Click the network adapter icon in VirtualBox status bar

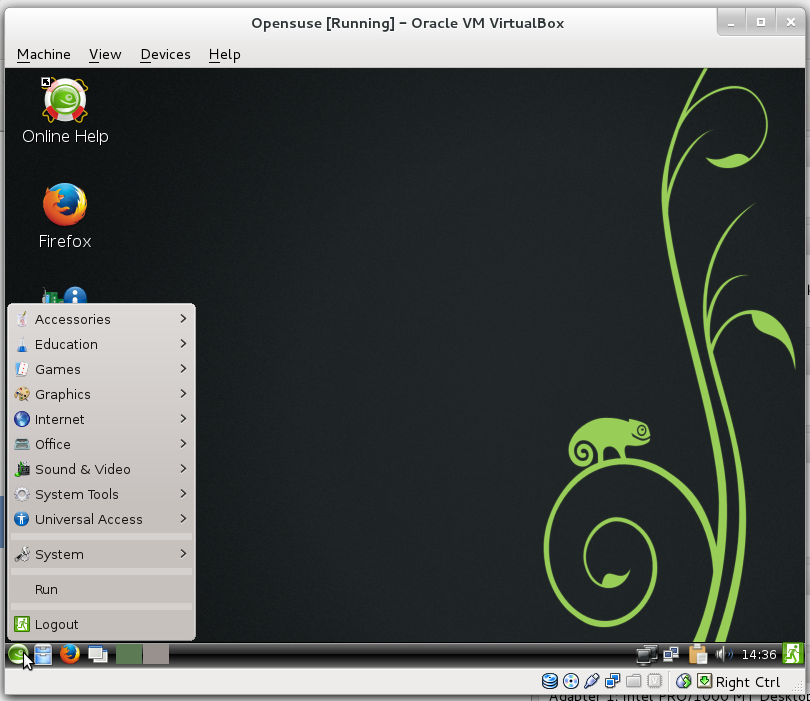pos(613,680)
